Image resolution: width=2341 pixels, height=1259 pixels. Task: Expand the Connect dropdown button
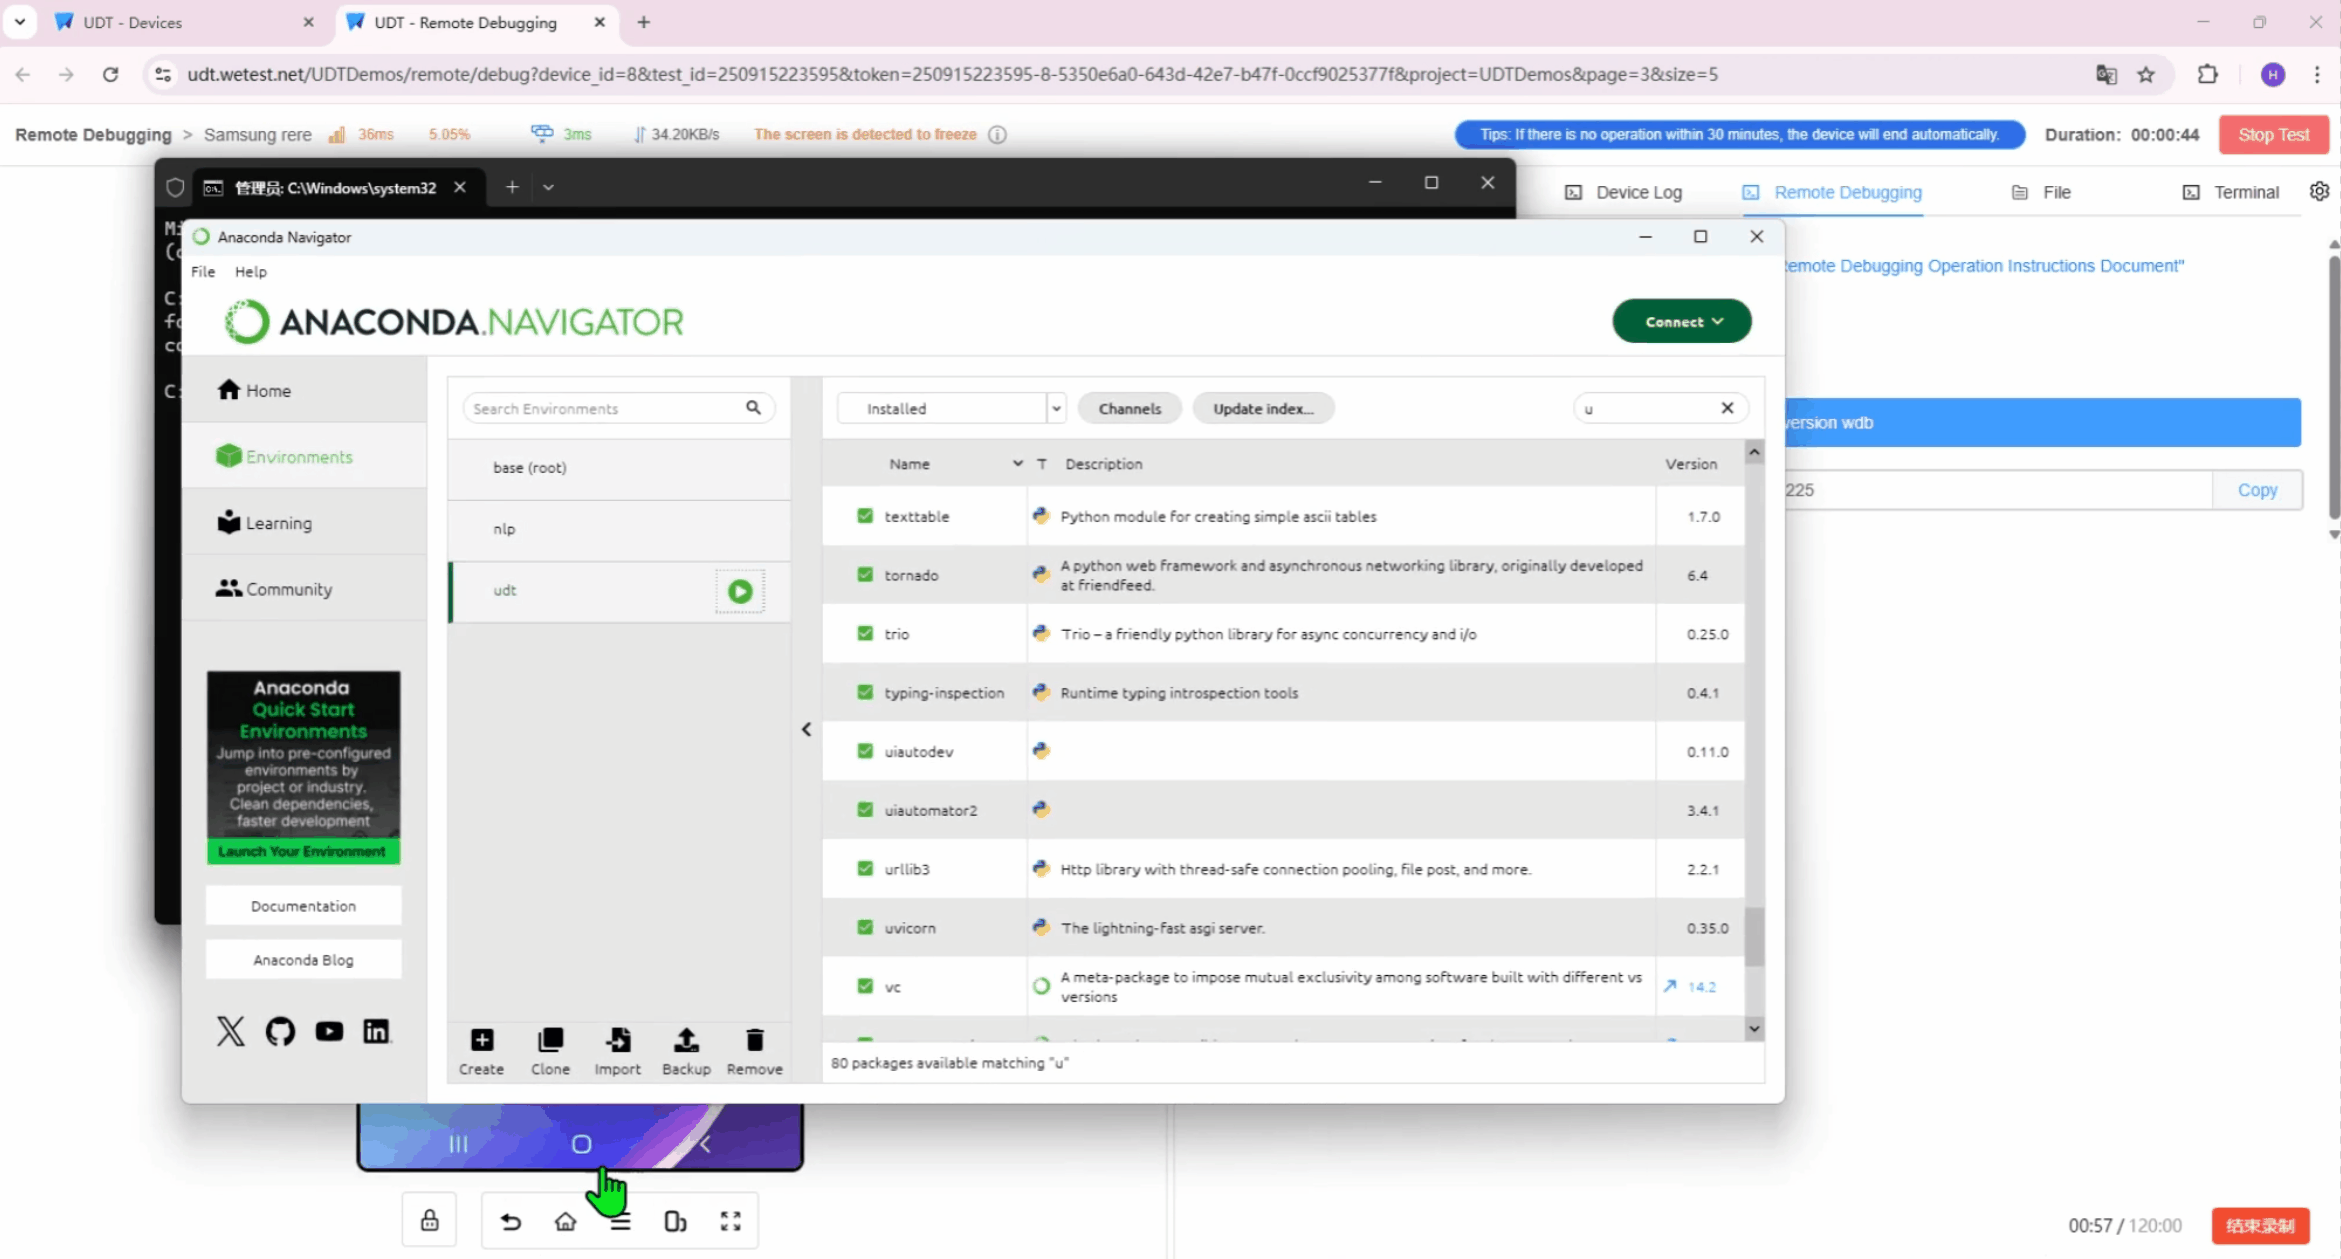[x=1681, y=322]
